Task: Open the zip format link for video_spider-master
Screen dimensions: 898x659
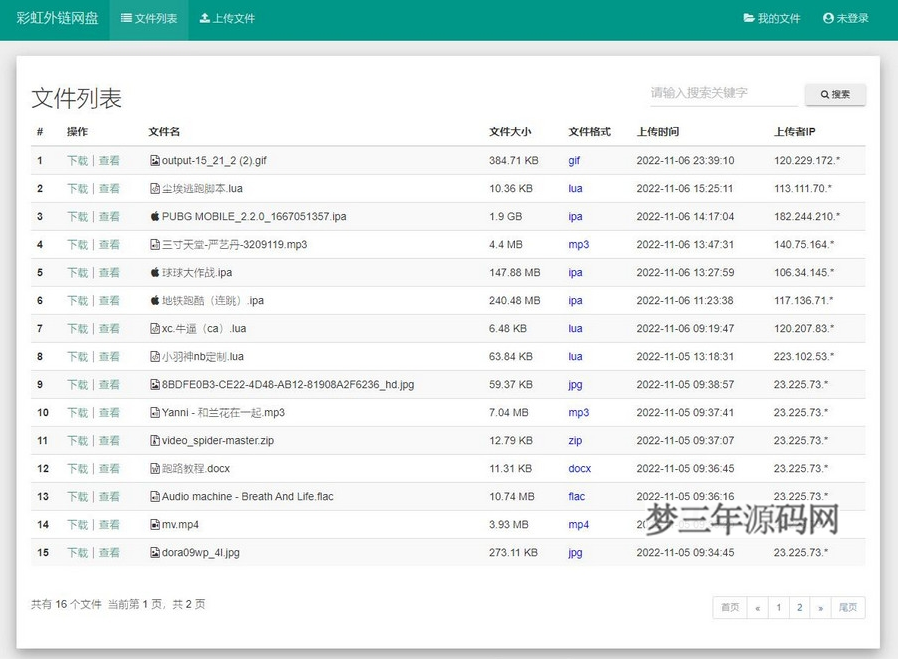Action: (x=575, y=440)
